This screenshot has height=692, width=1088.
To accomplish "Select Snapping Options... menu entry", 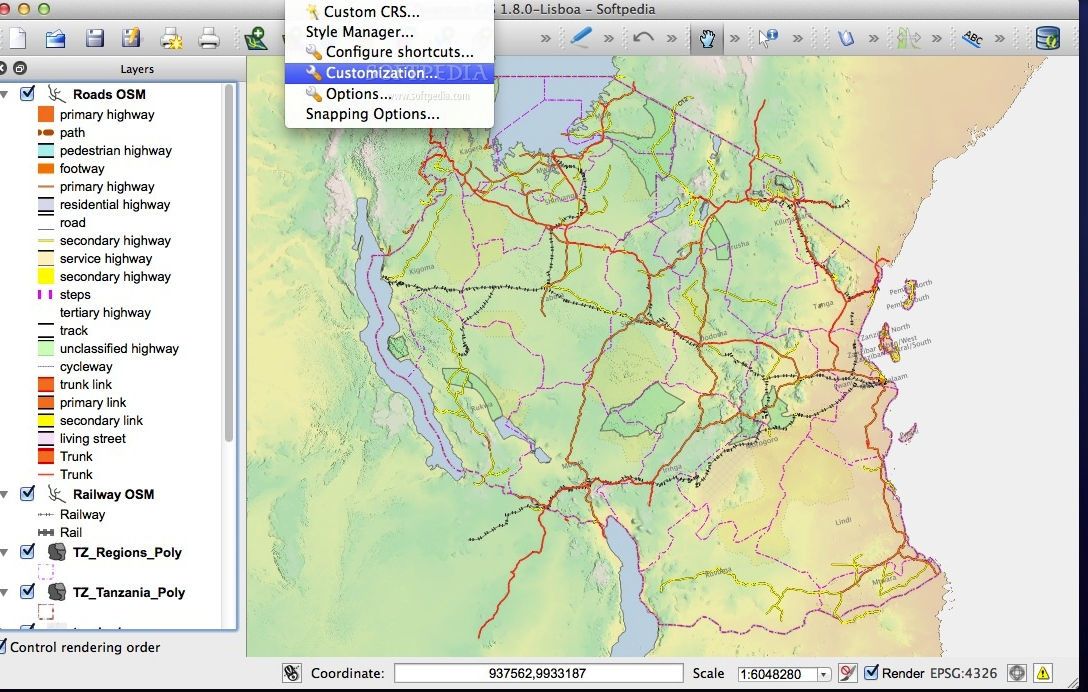I will click(373, 114).
